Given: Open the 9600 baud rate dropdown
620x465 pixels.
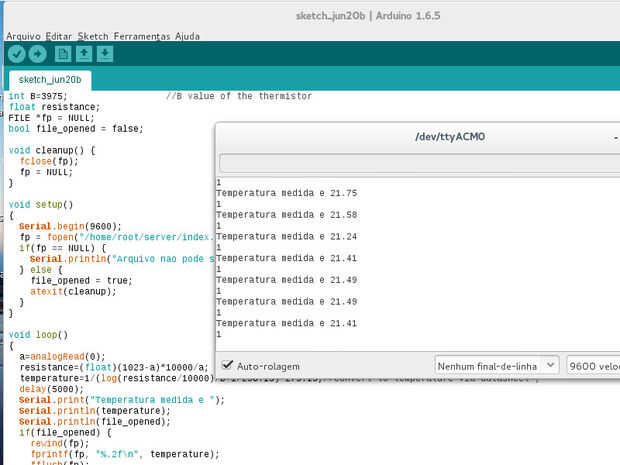Looking at the screenshot, I should tap(593, 366).
